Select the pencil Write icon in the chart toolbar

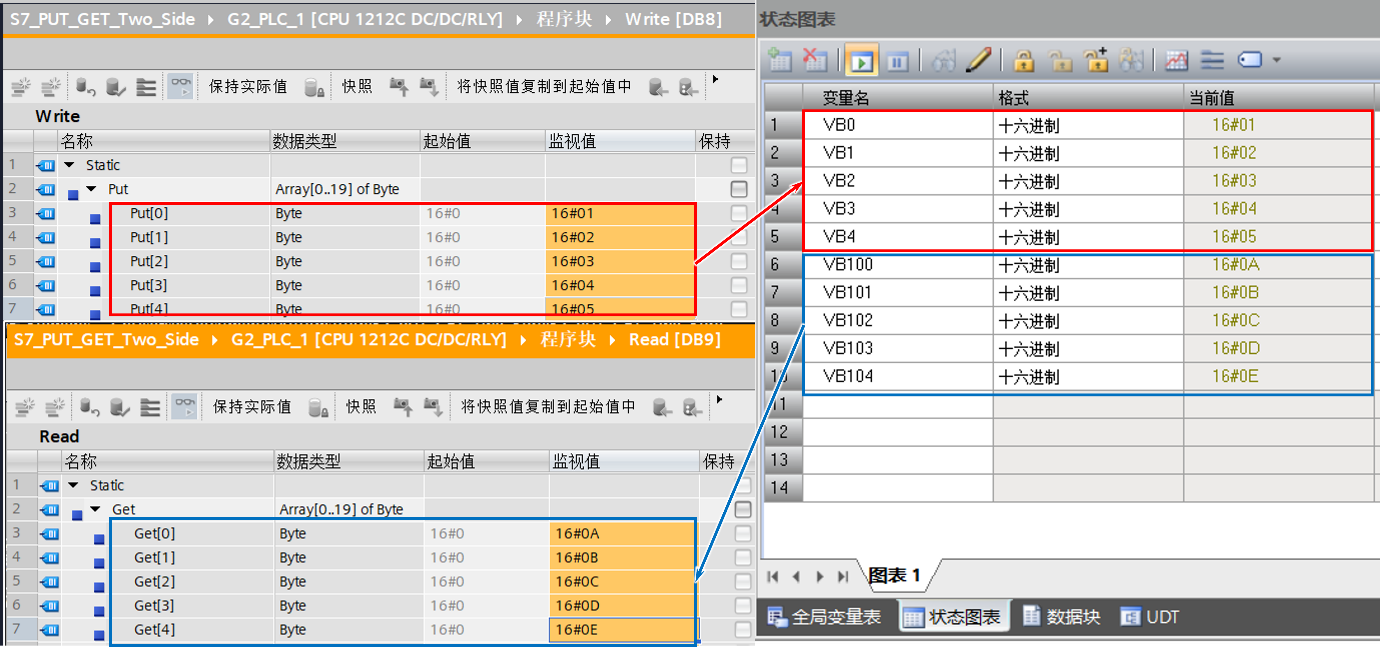(978, 60)
